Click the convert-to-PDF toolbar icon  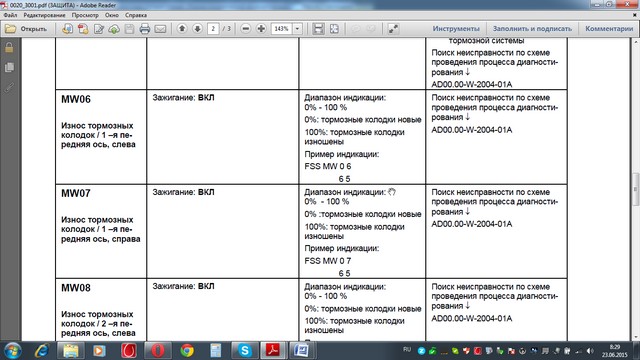(67, 29)
